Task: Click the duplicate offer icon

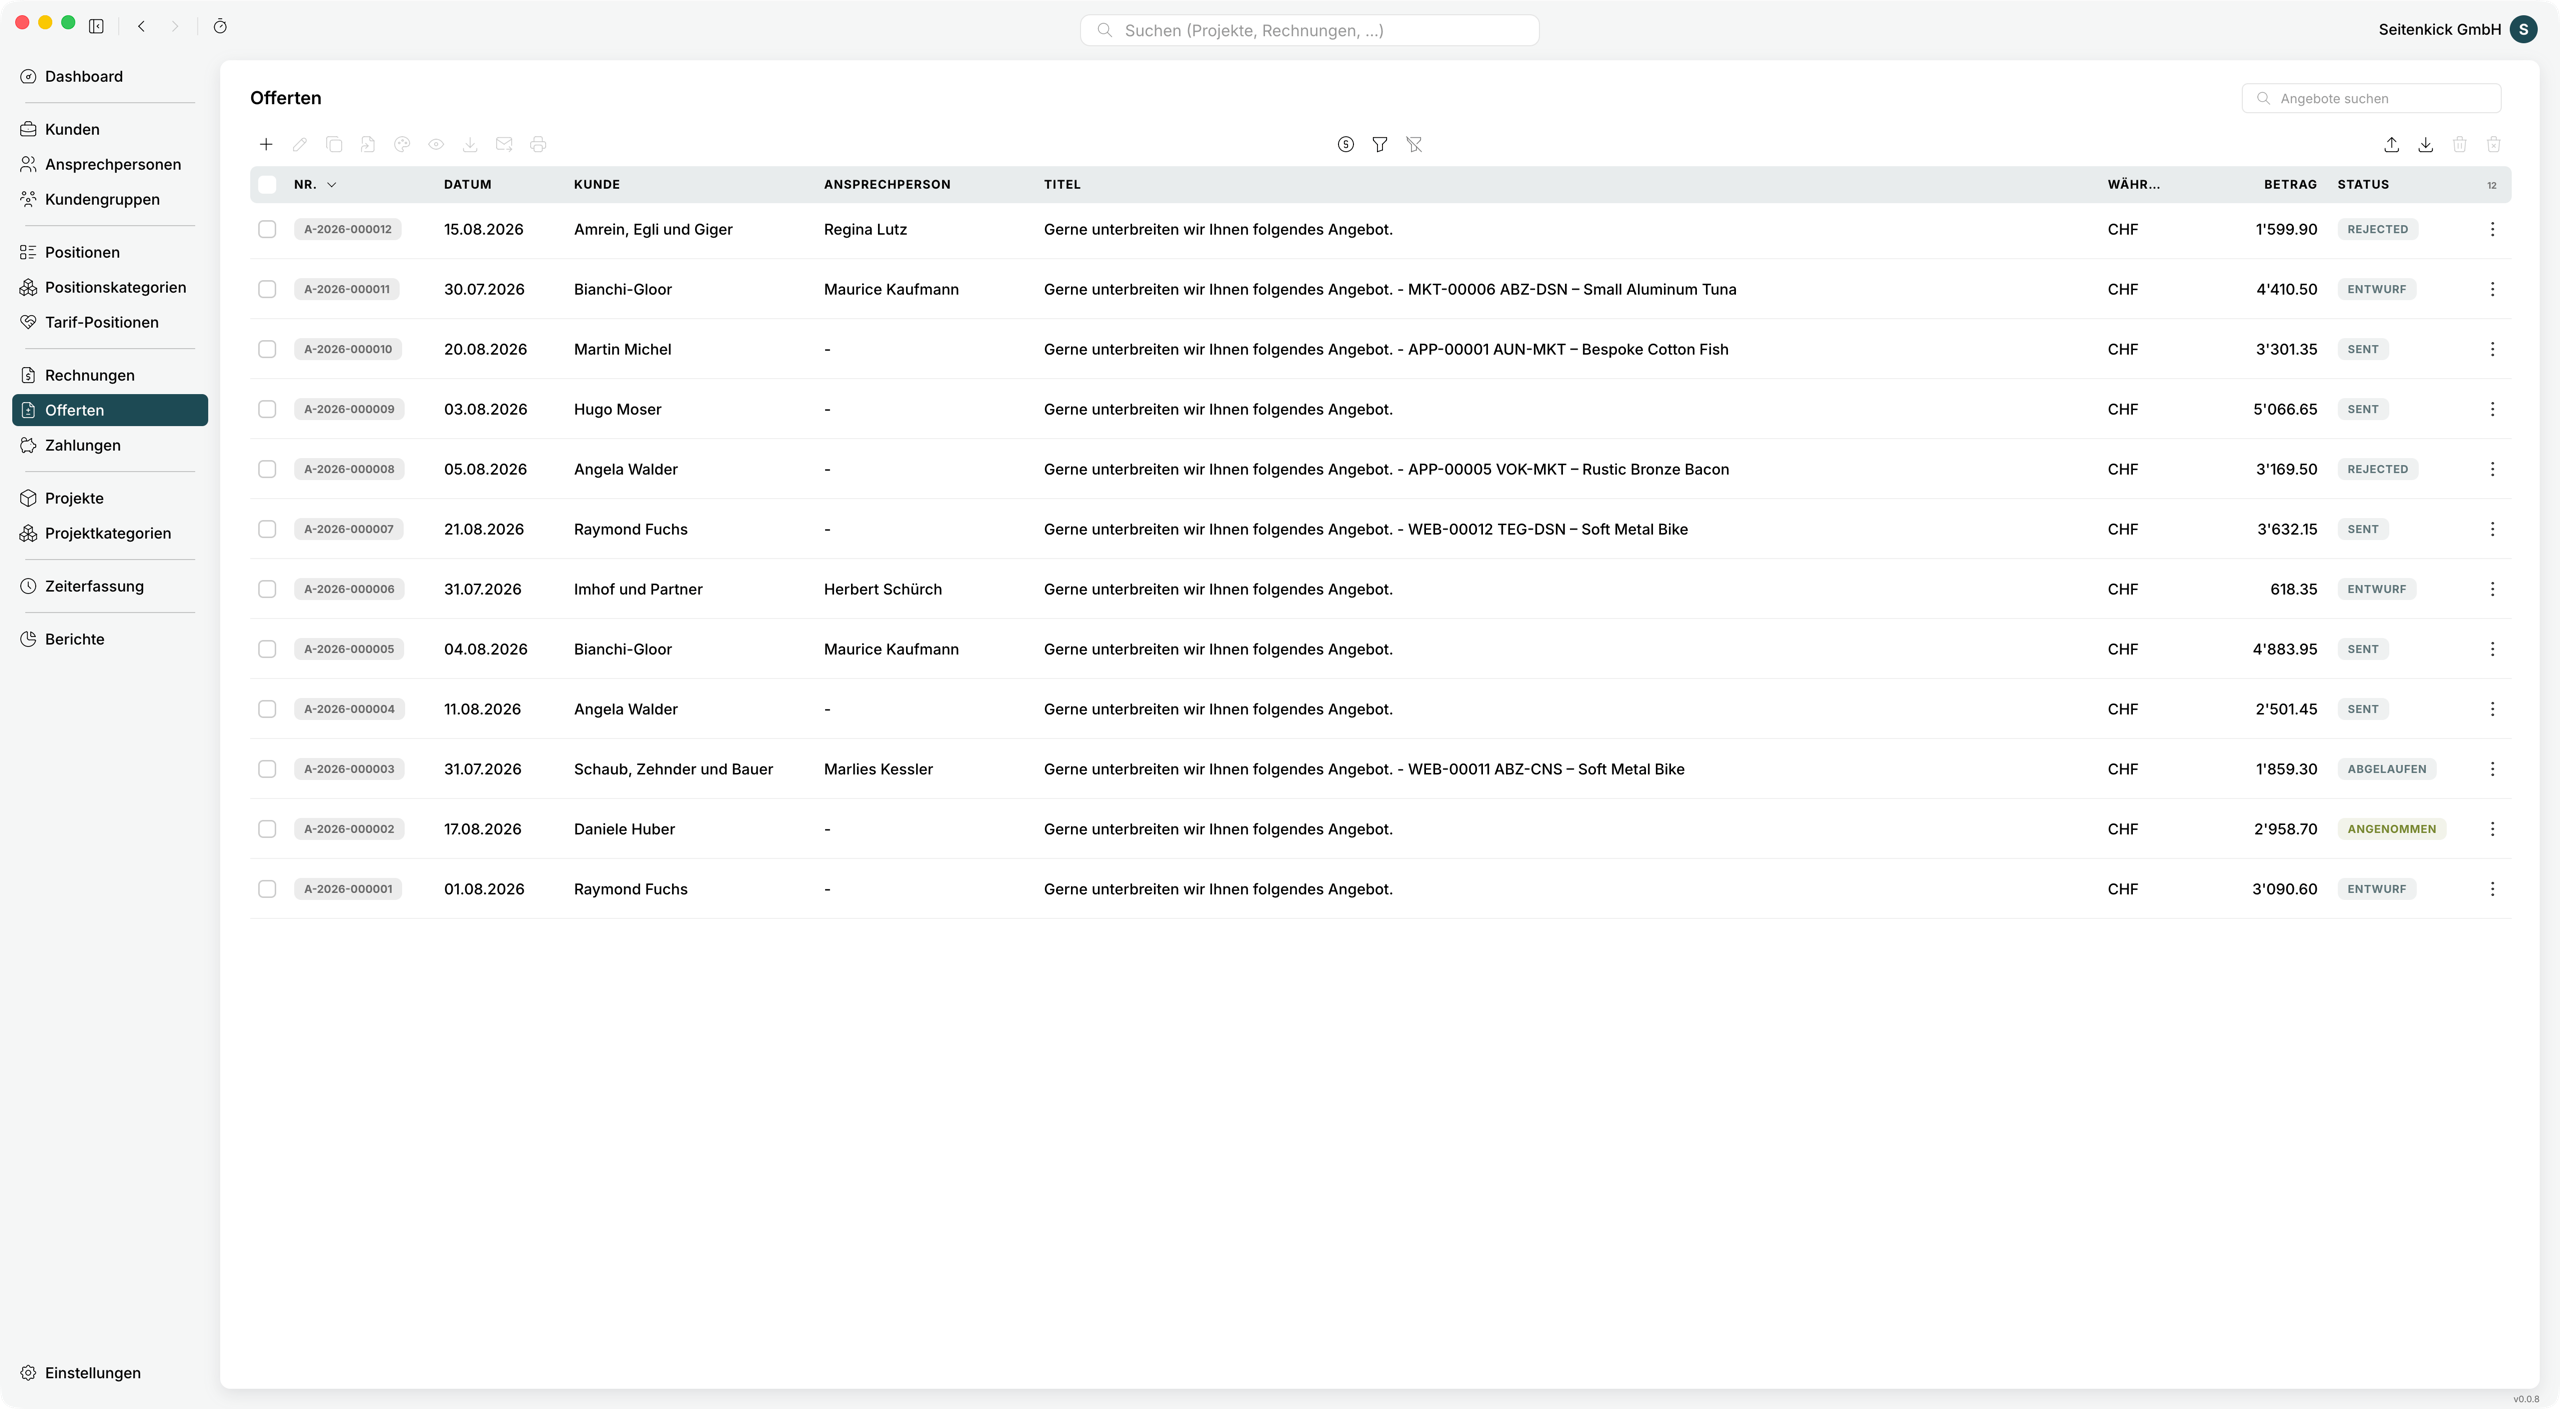Action: click(x=334, y=144)
